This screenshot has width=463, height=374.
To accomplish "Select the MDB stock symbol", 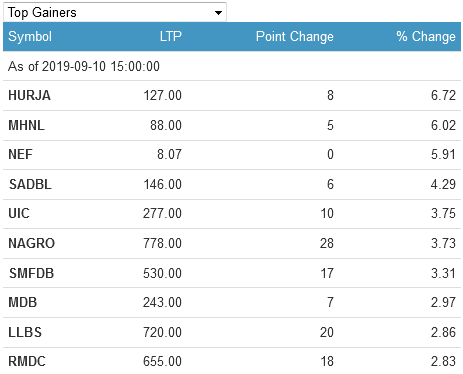I will coord(22,302).
